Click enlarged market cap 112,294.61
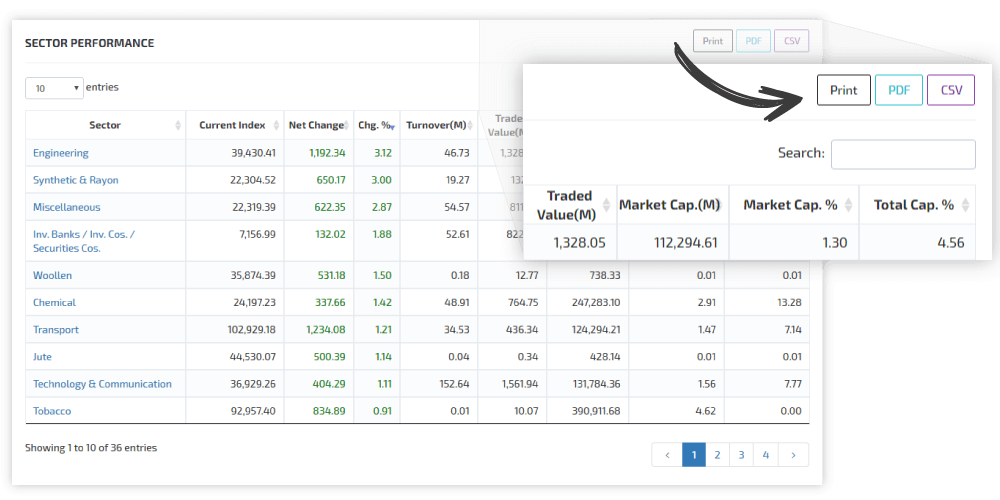Viewport: 1000px width, 500px height. tap(686, 242)
